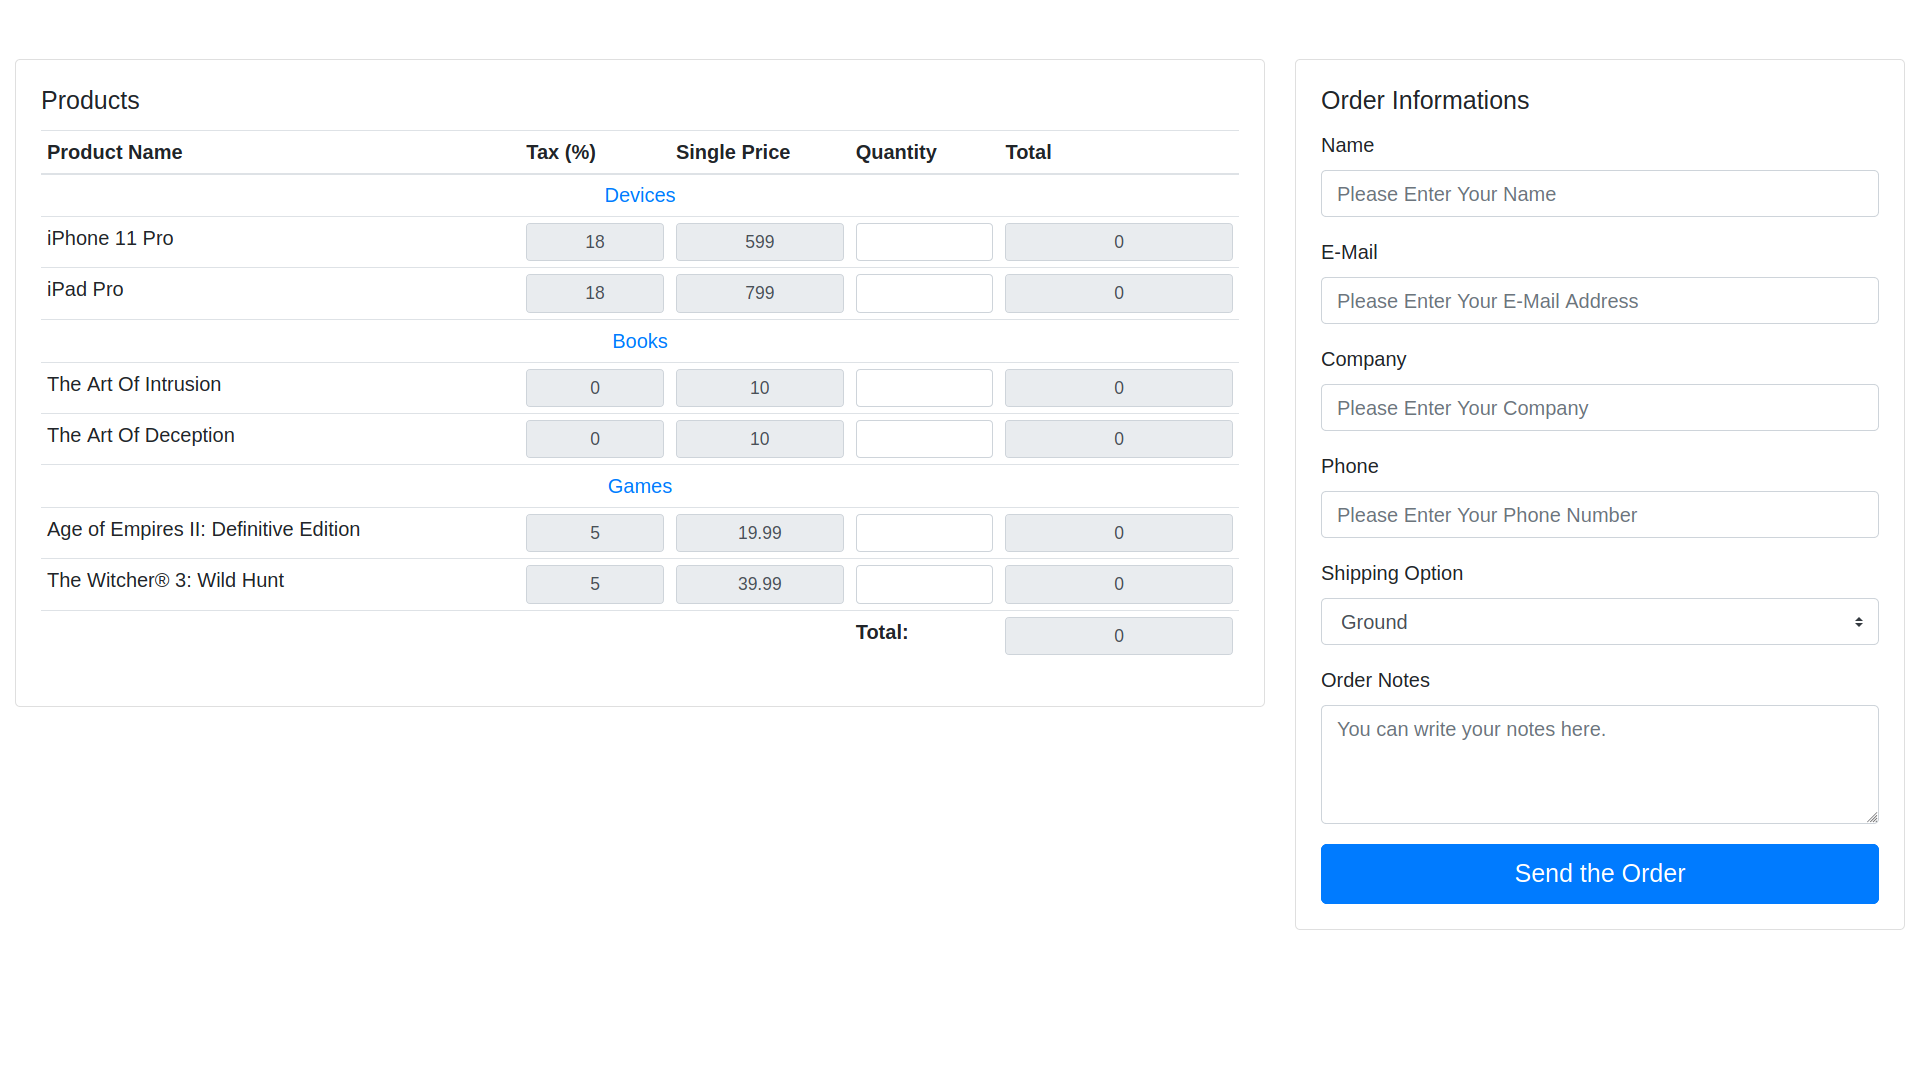The height and width of the screenshot is (1078, 1920).
Task: Click the Order Notes text area
Action: 1598,763
